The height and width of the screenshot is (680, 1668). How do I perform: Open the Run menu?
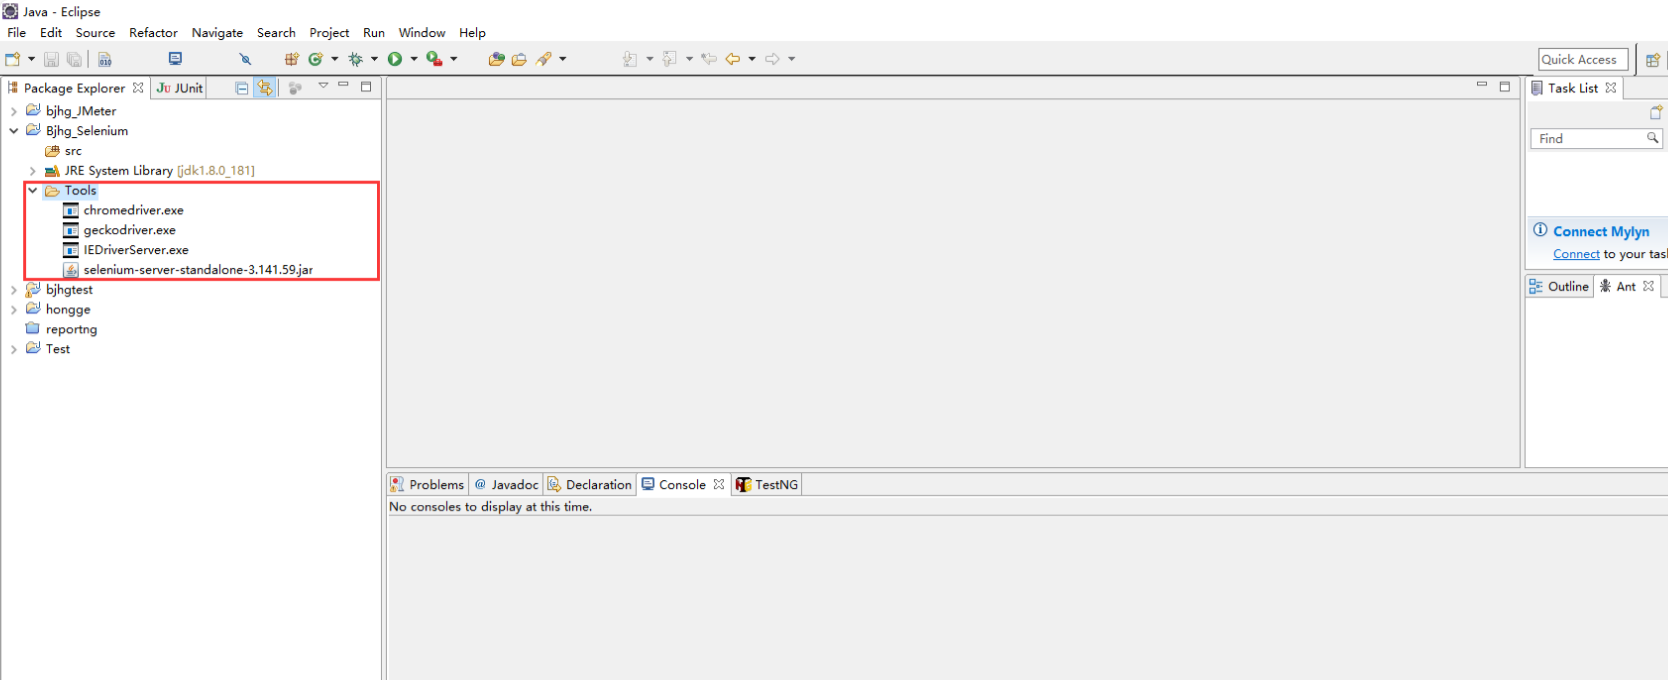[x=374, y=33]
